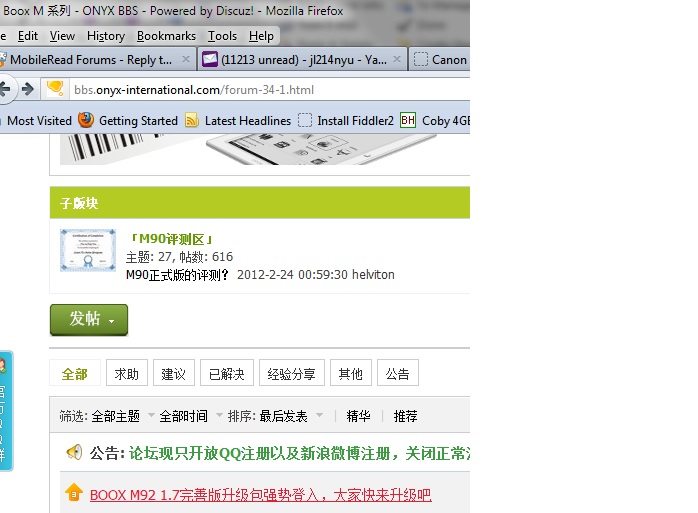Click the orange pinned thread arrow icon
This screenshot has width=698, height=513.
click(x=74, y=493)
